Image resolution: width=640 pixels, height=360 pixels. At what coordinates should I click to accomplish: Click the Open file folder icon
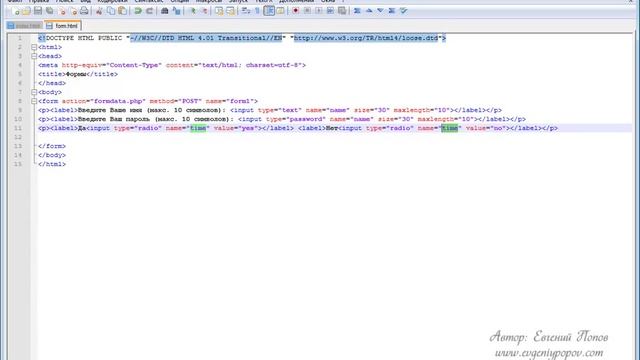point(27,11)
